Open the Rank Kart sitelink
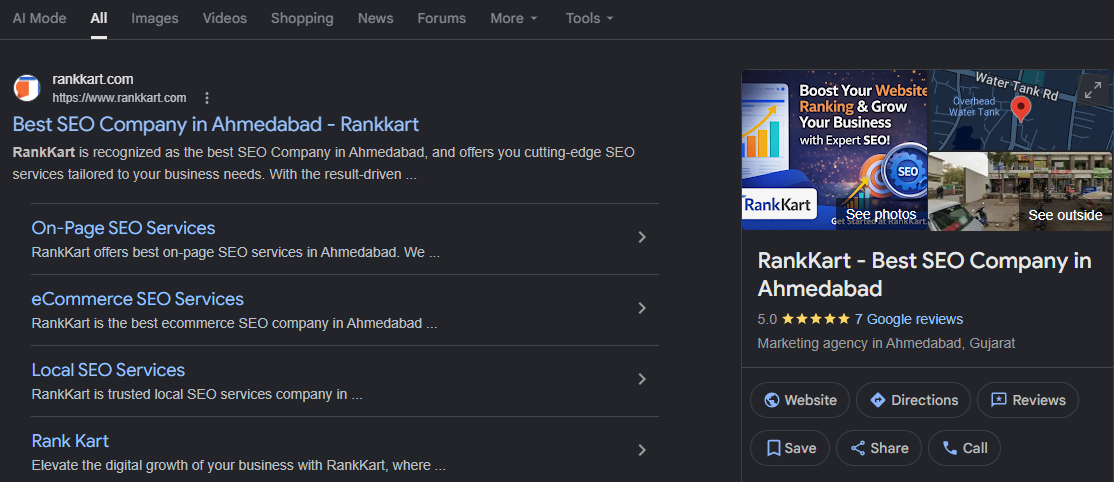 (x=70, y=441)
